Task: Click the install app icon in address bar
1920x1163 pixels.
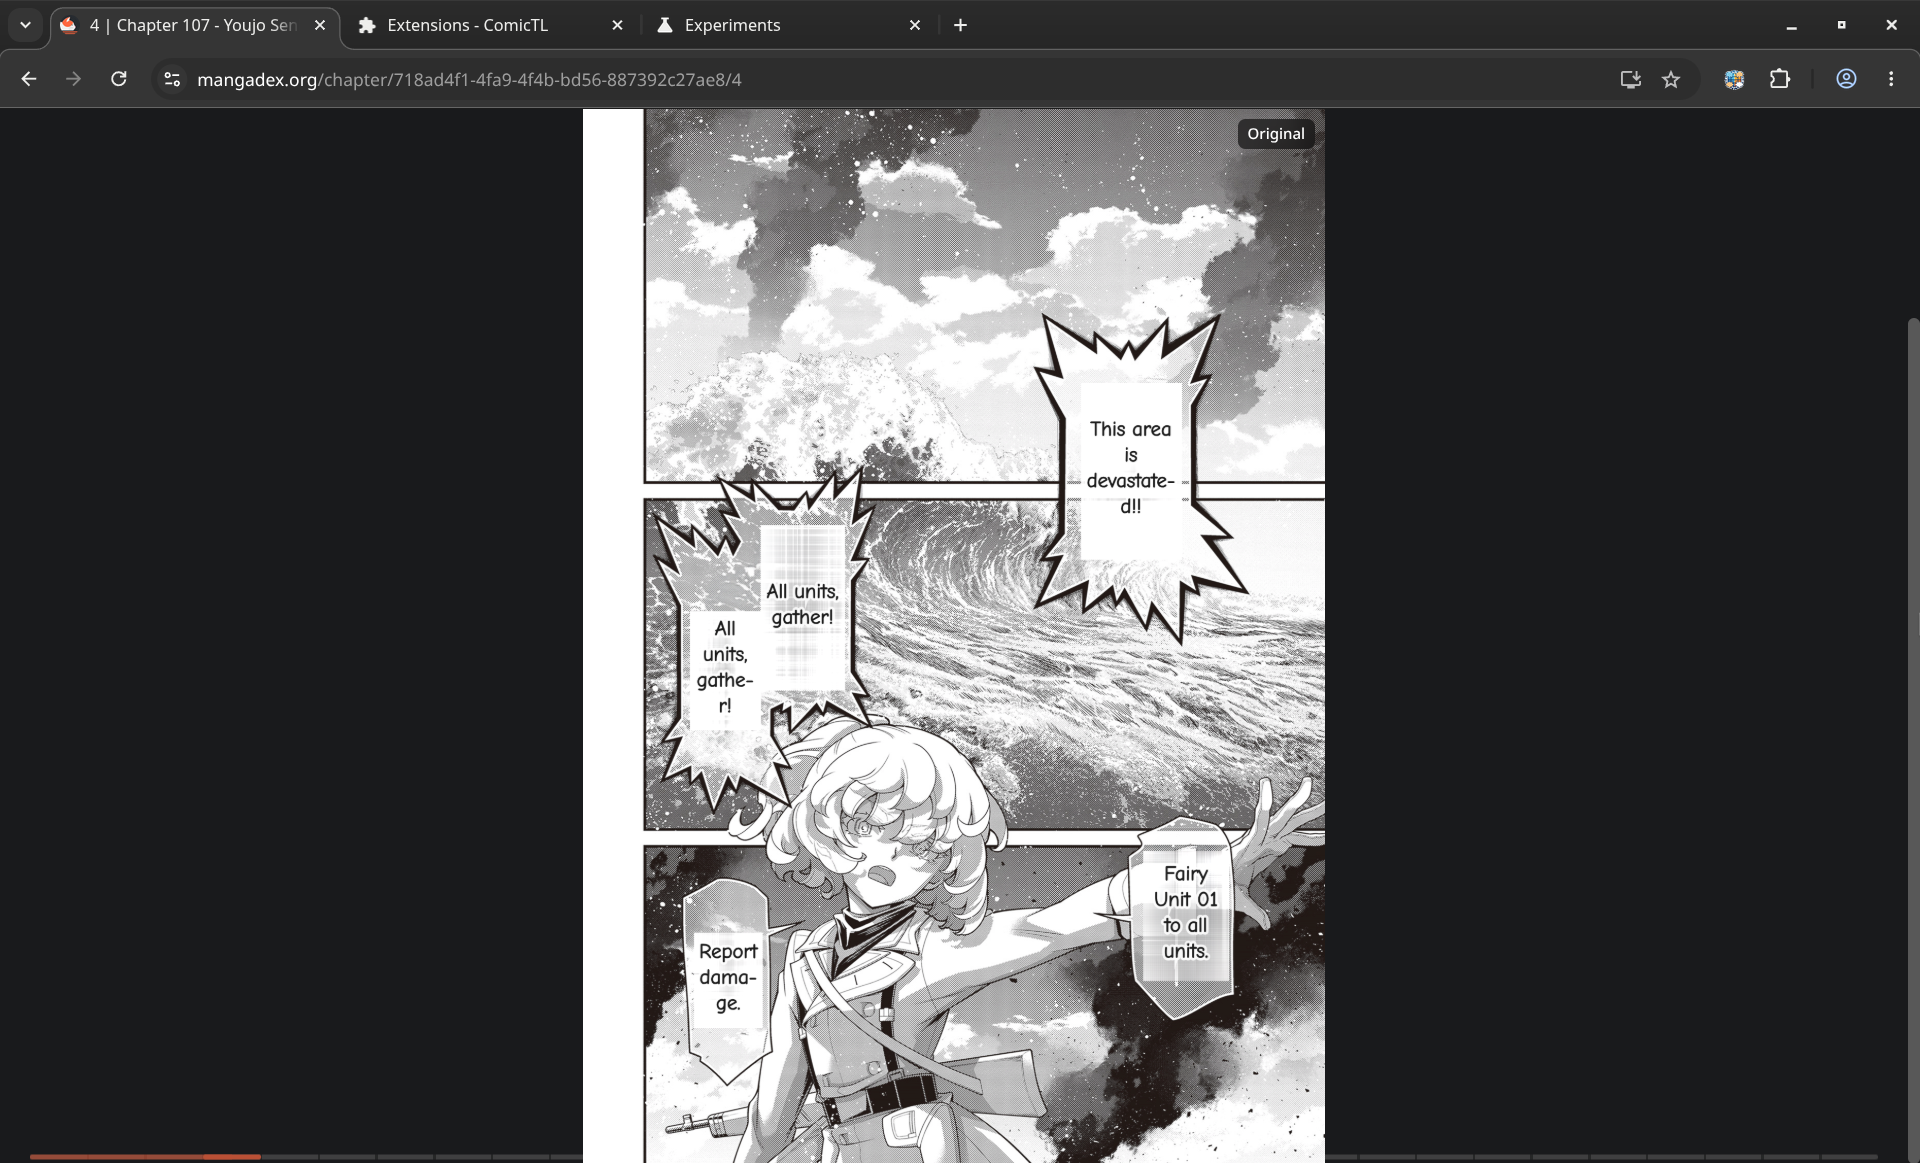Action: tap(1630, 79)
